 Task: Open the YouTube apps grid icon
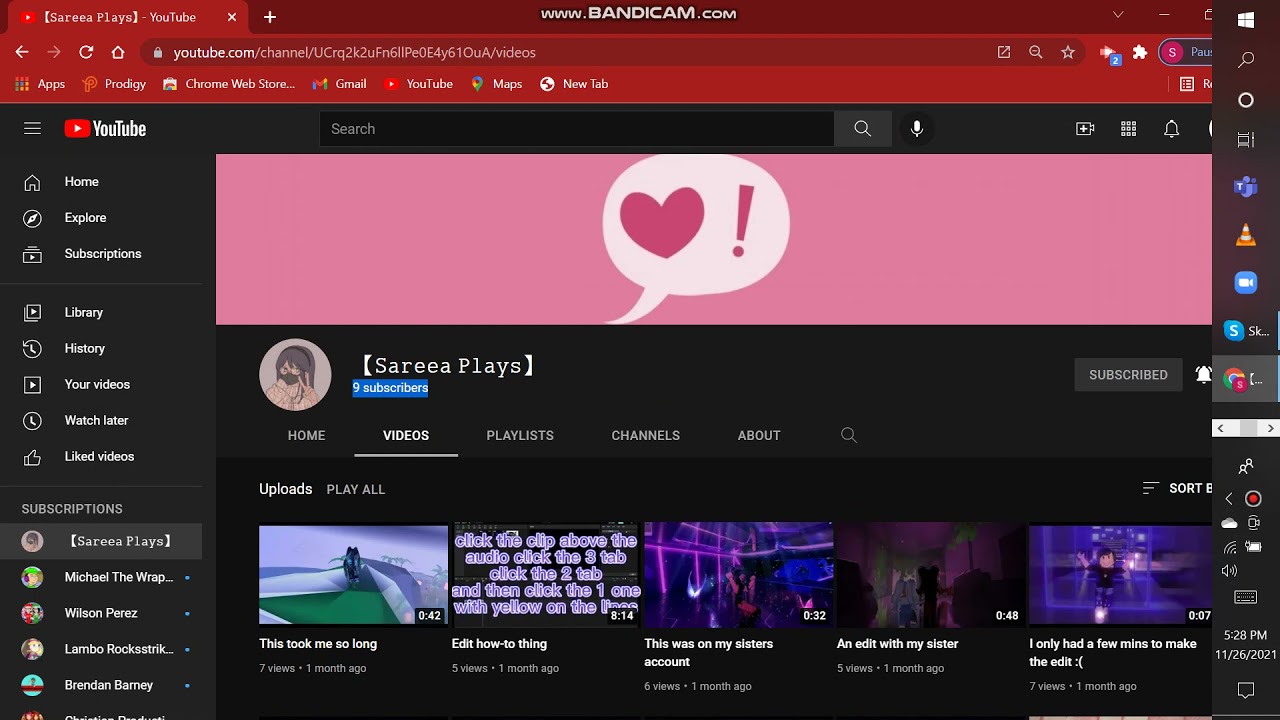1129,129
